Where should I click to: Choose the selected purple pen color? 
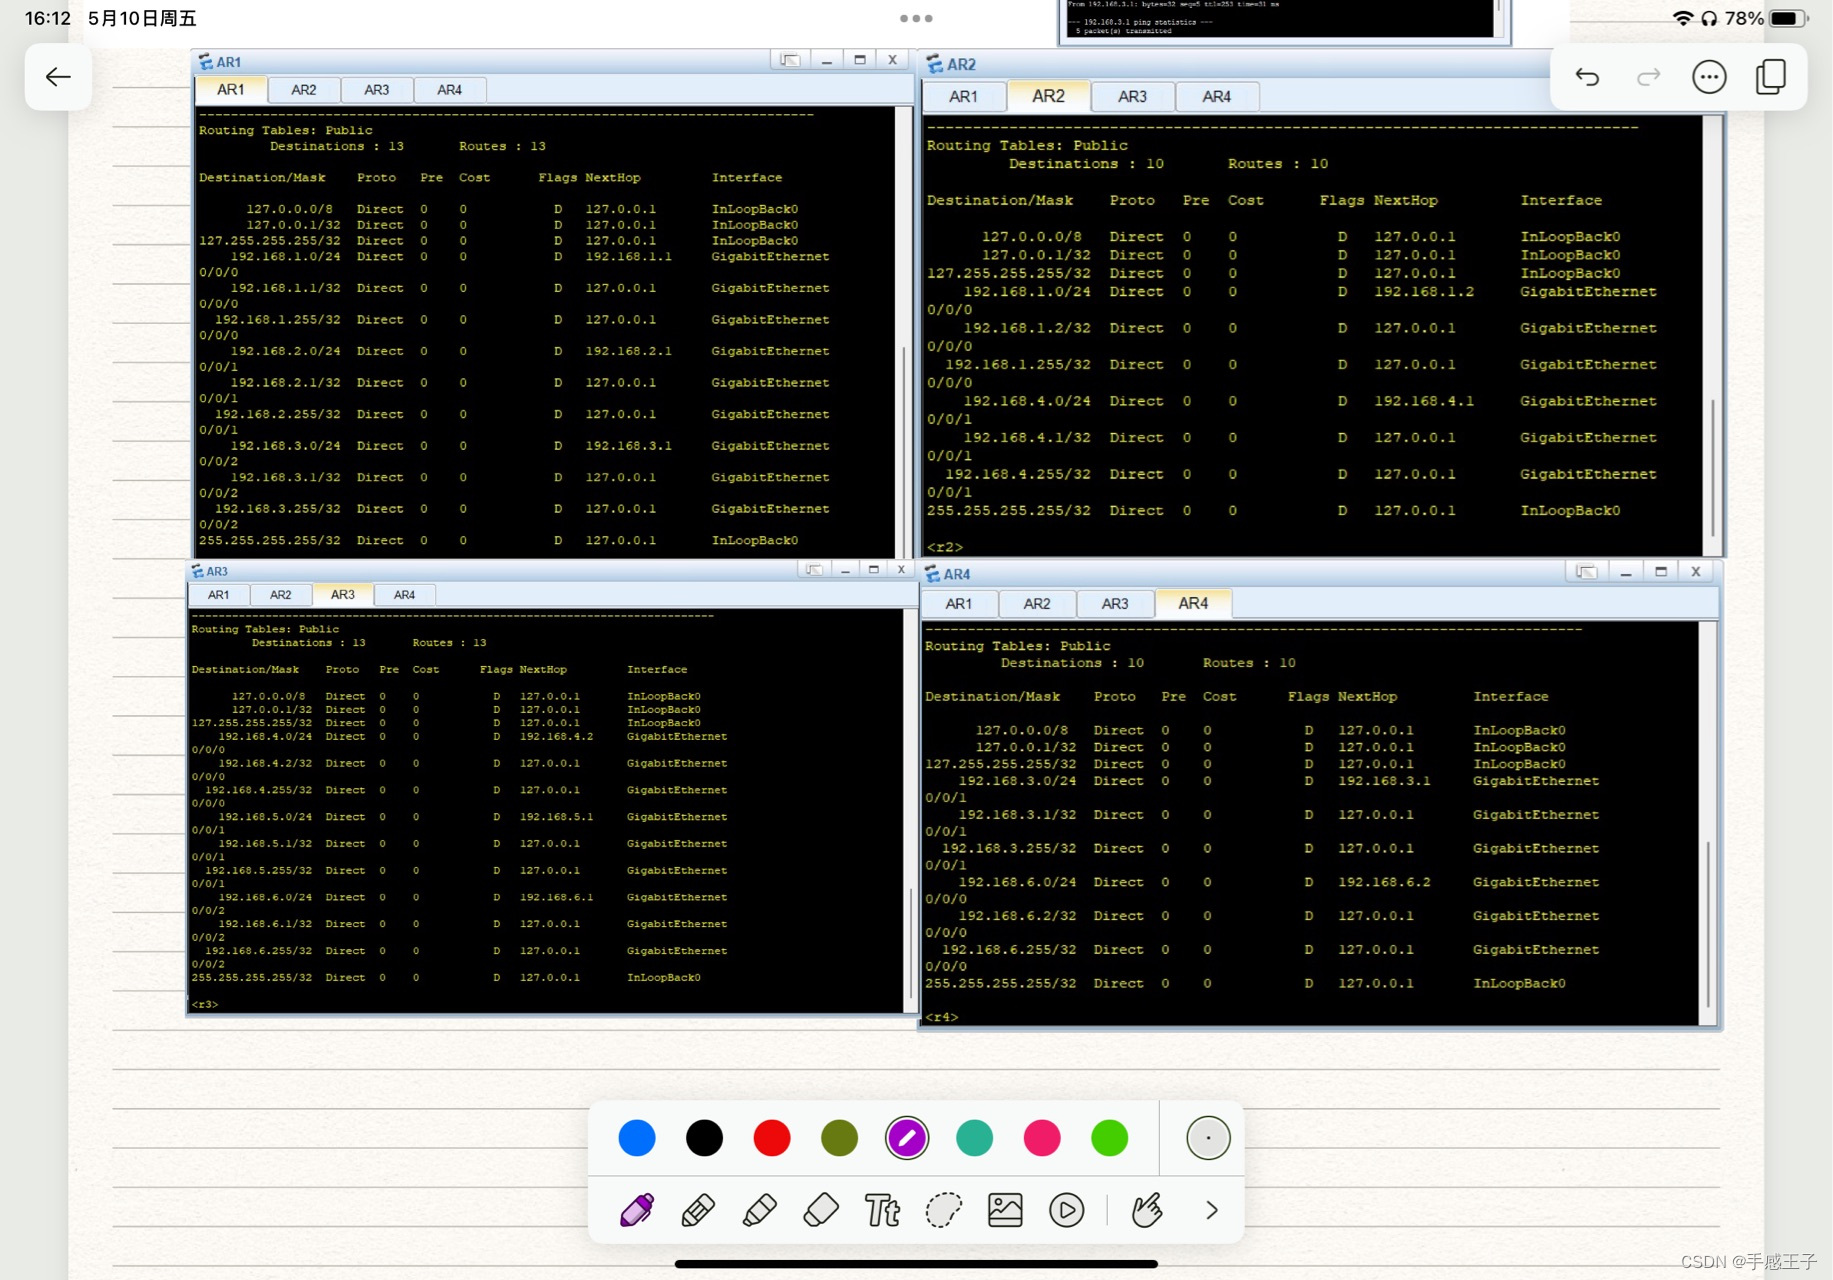pos(907,1138)
